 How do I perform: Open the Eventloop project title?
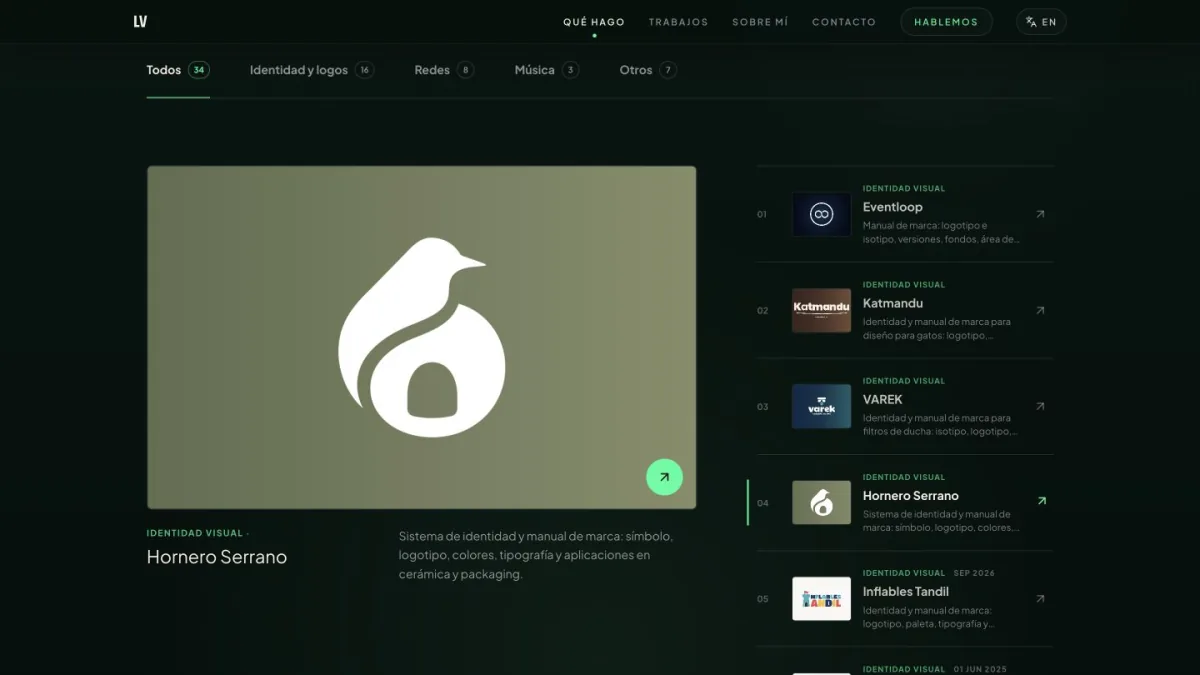(x=893, y=207)
